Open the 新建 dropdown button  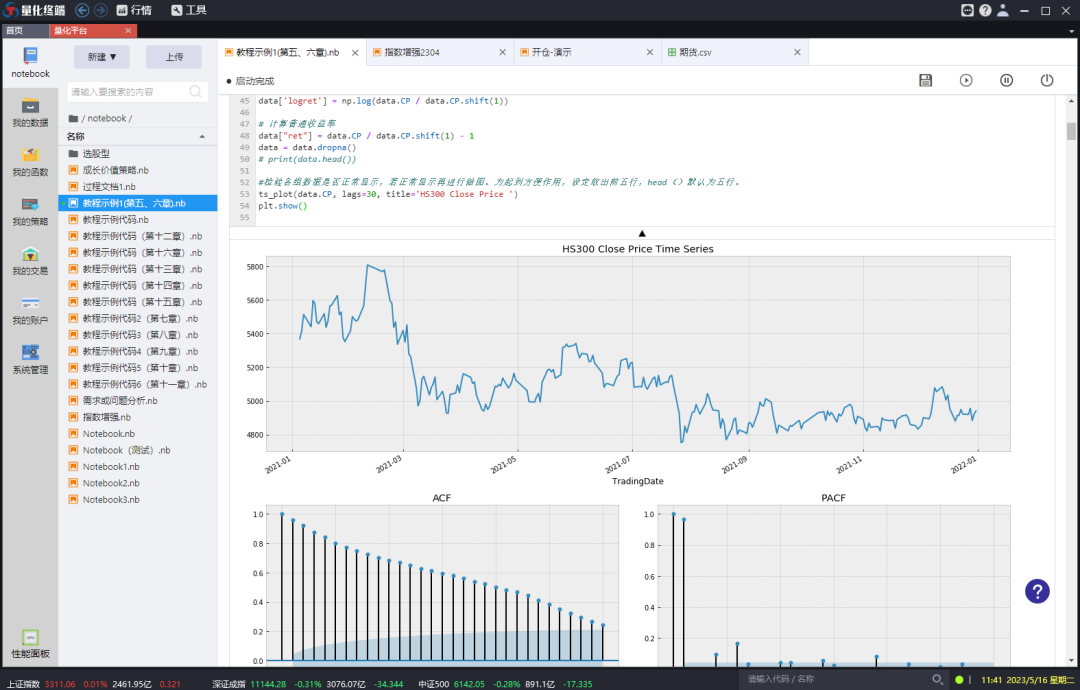click(x=101, y=57)
